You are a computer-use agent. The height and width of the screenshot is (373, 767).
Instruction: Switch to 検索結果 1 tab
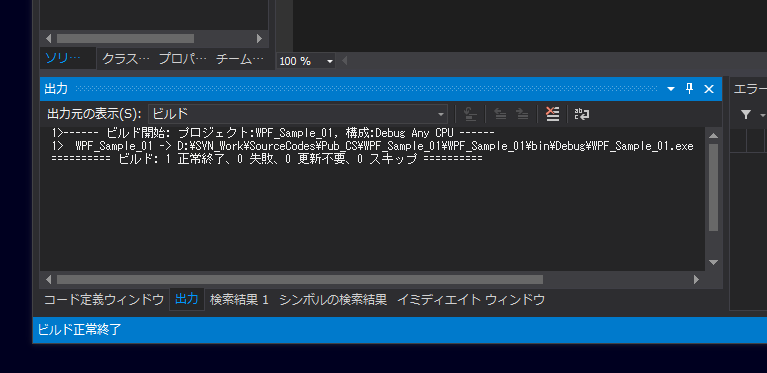[x=239, y=300]
